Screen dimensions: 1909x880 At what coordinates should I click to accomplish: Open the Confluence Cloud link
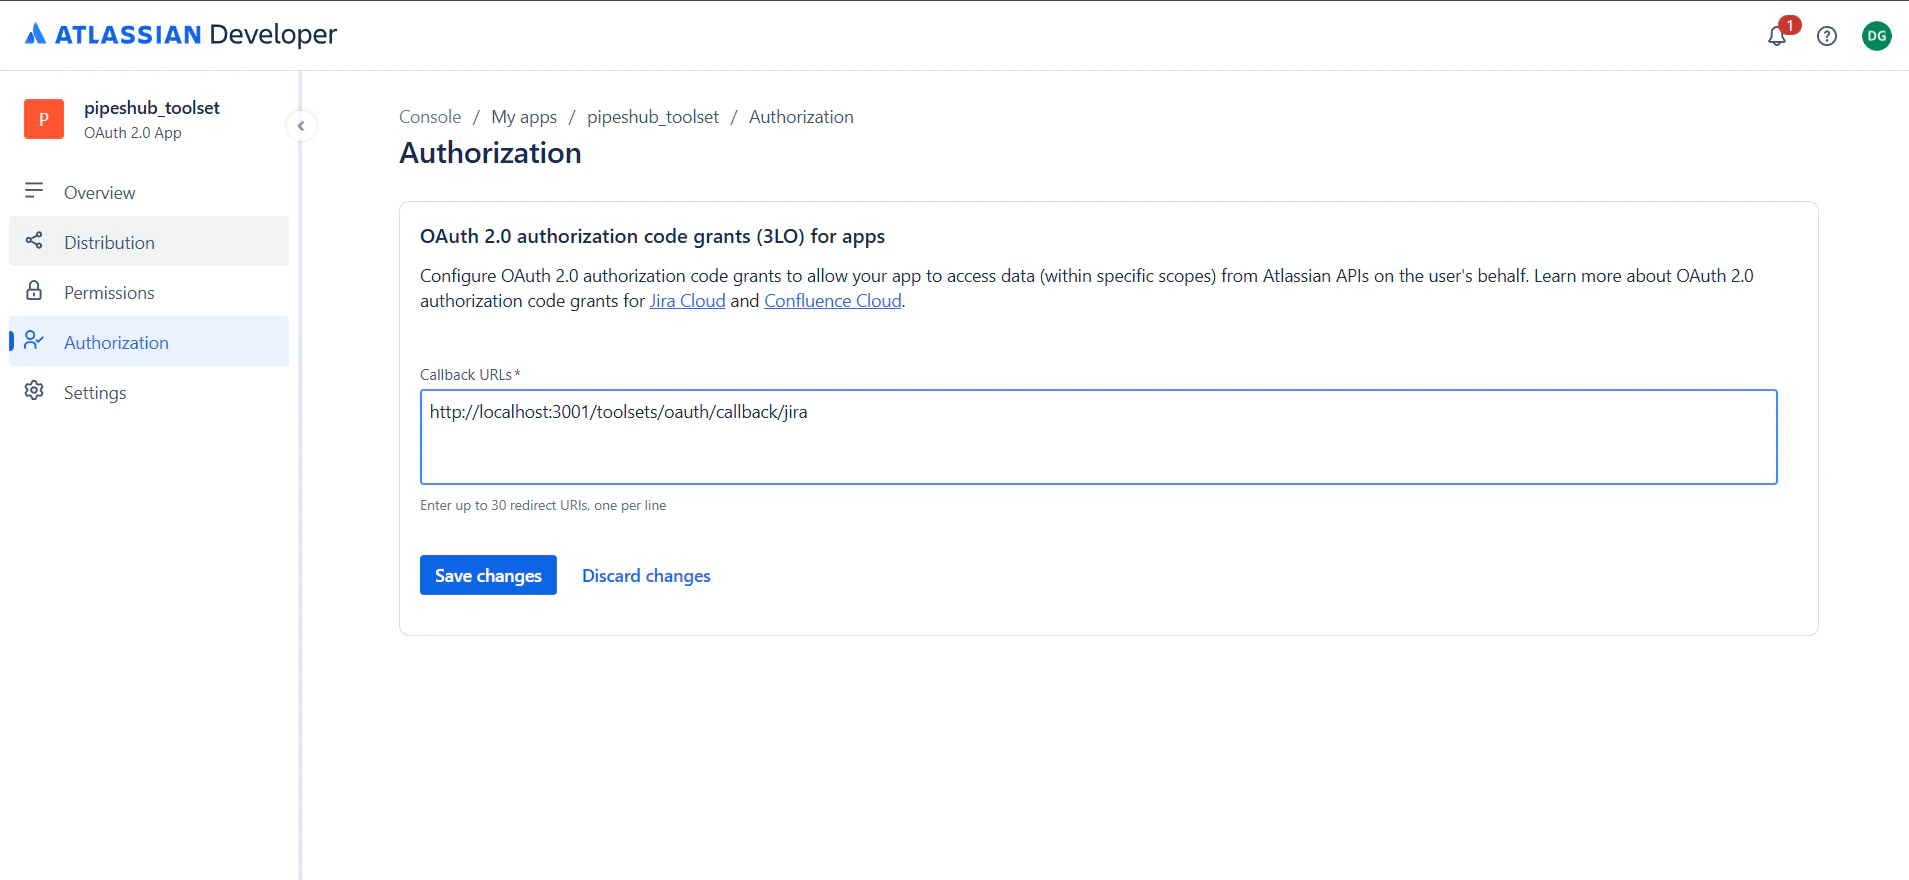[833, 301]
